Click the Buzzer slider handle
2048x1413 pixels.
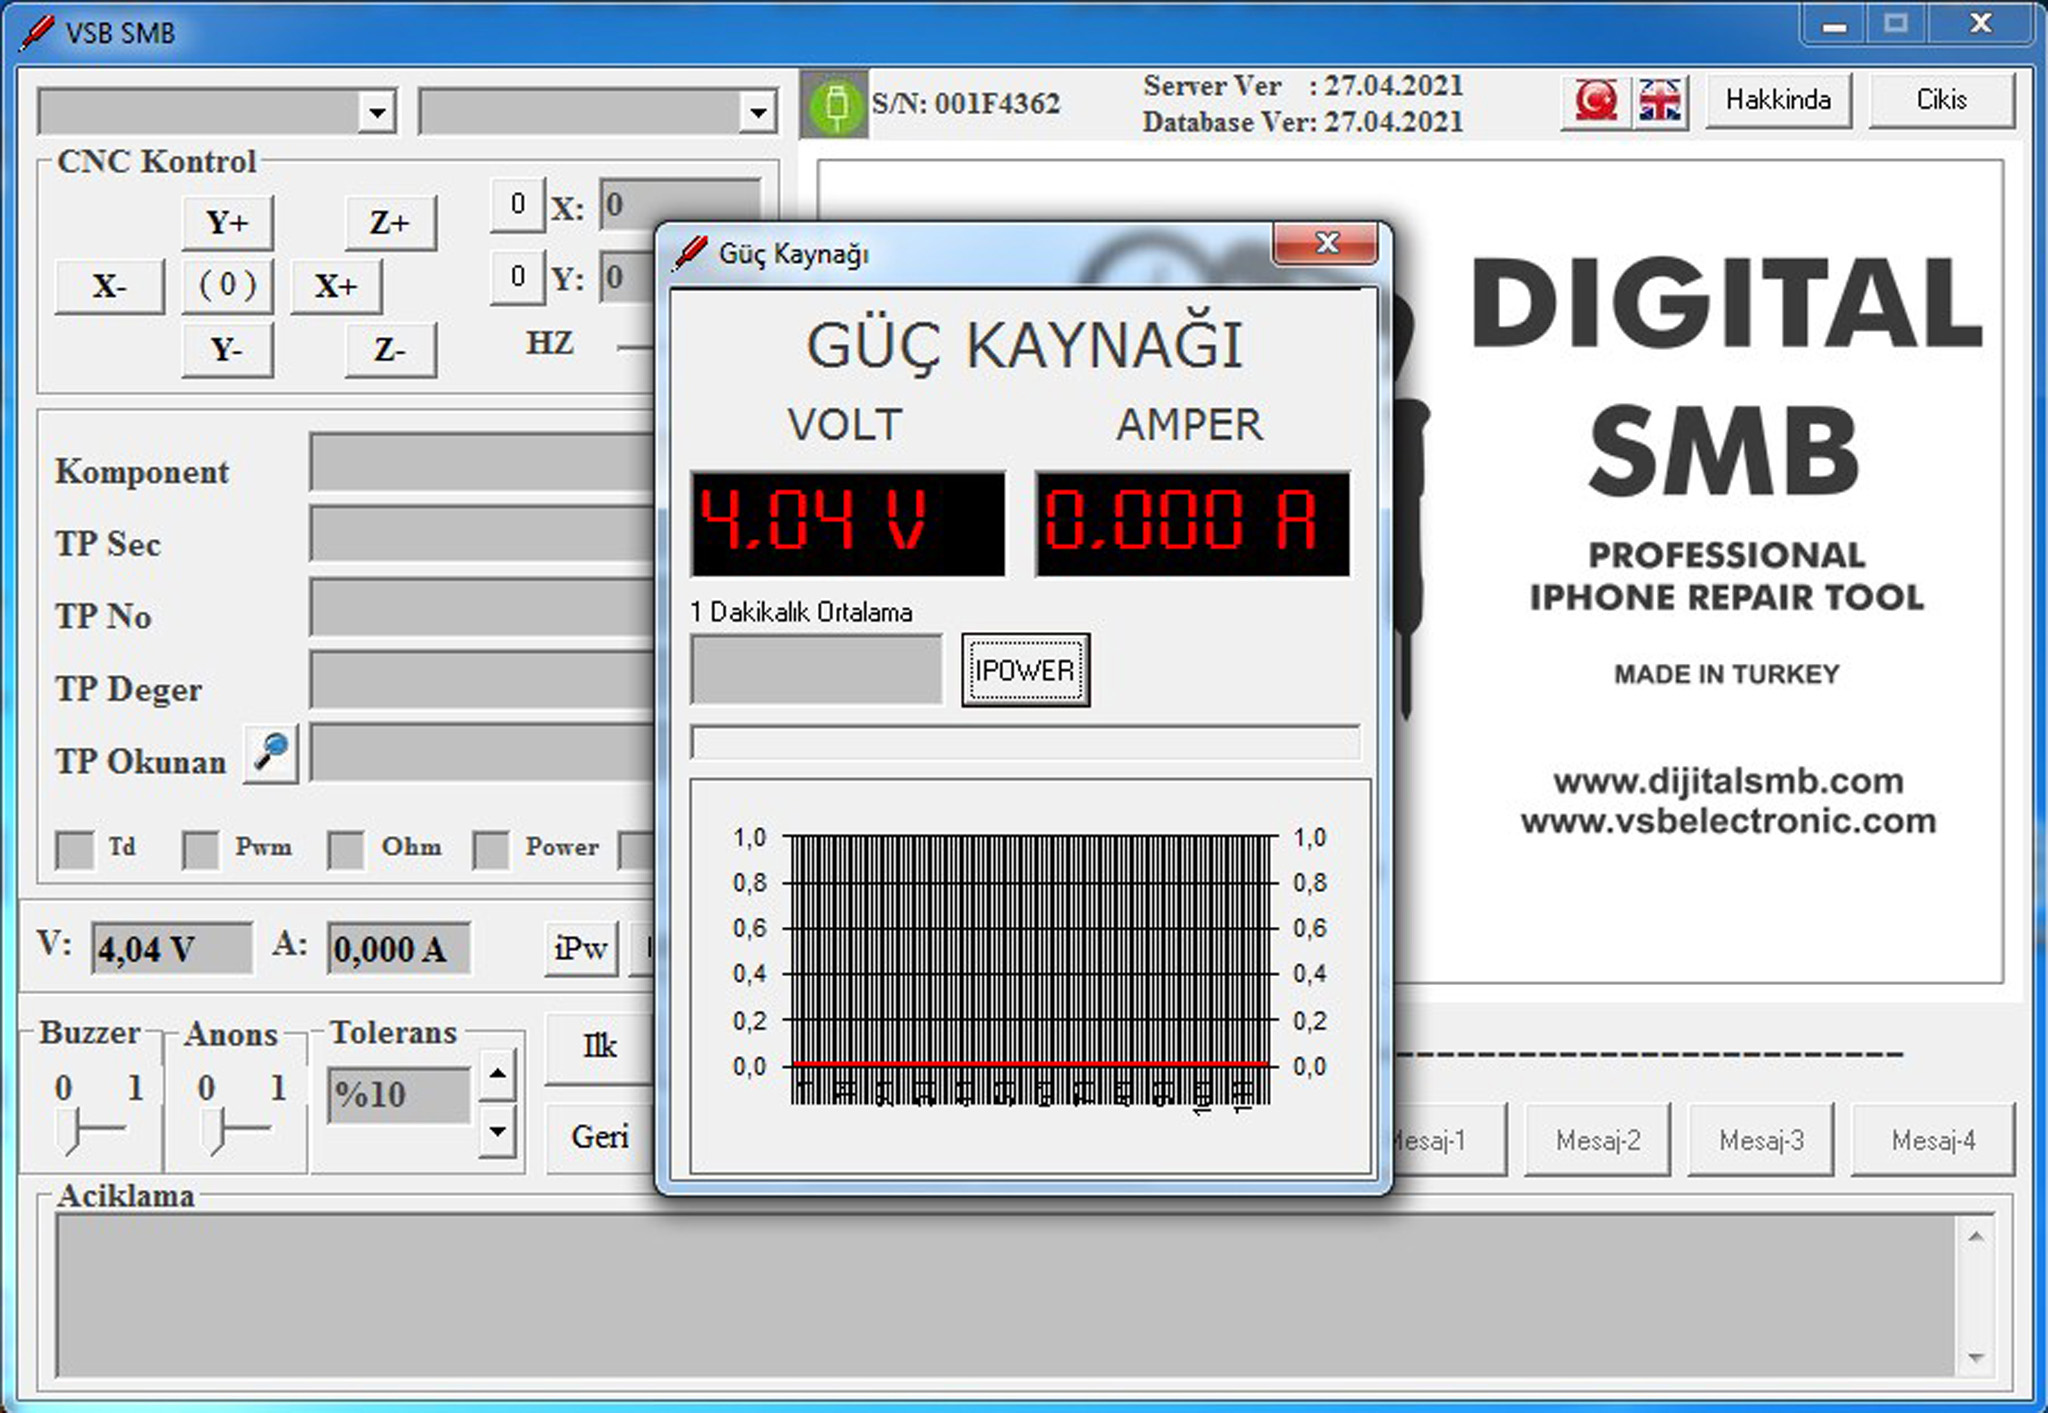67,1131
